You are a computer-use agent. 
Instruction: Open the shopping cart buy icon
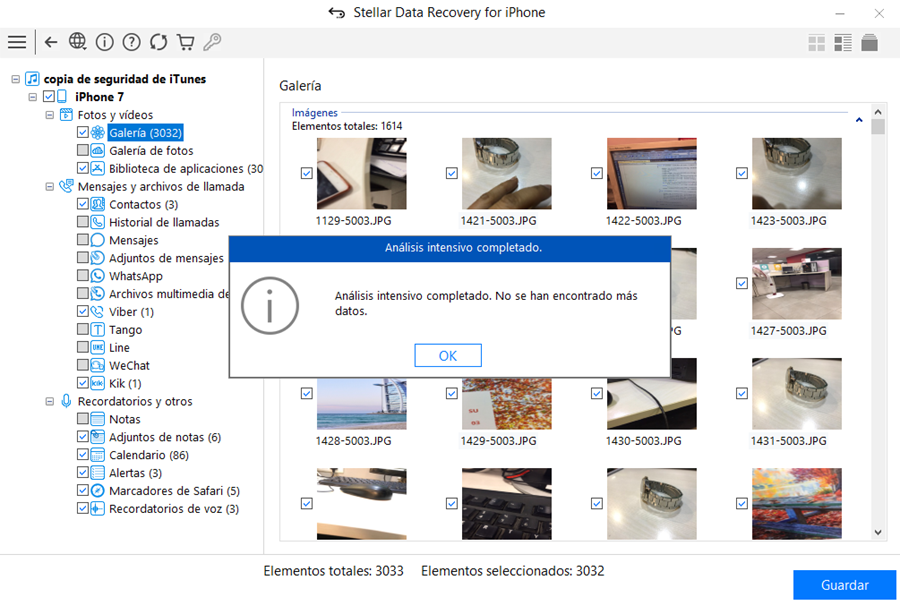point(185,42)
